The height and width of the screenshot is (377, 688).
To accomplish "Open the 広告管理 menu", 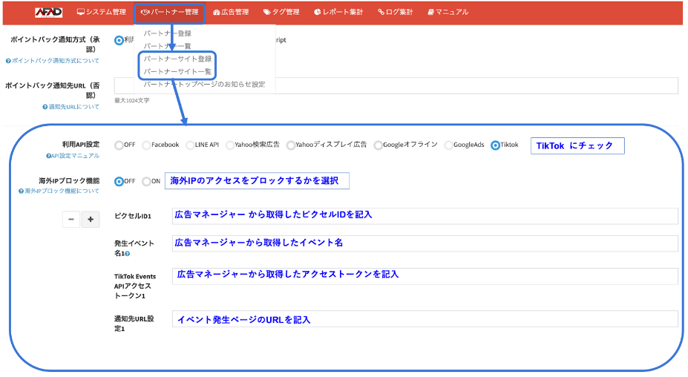I will pos(231,12).
